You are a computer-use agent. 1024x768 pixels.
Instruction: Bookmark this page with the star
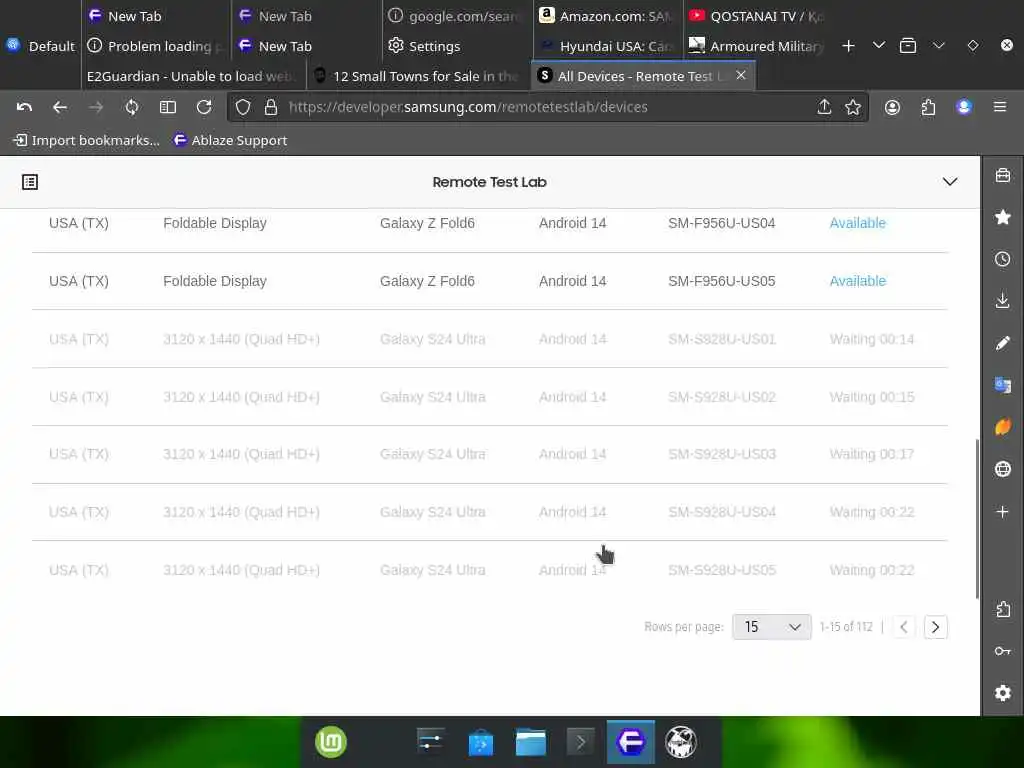coord(853,107)
